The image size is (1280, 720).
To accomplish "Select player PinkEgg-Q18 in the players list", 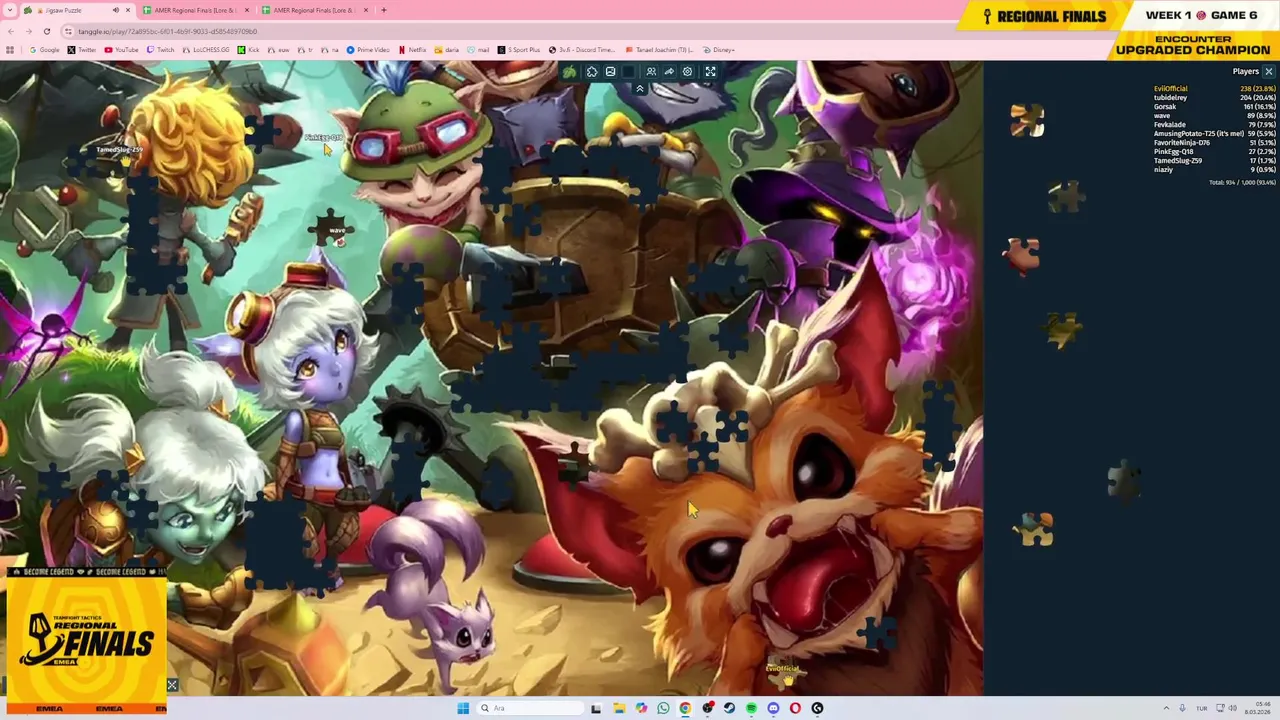I will click(x=1173, y=152).
